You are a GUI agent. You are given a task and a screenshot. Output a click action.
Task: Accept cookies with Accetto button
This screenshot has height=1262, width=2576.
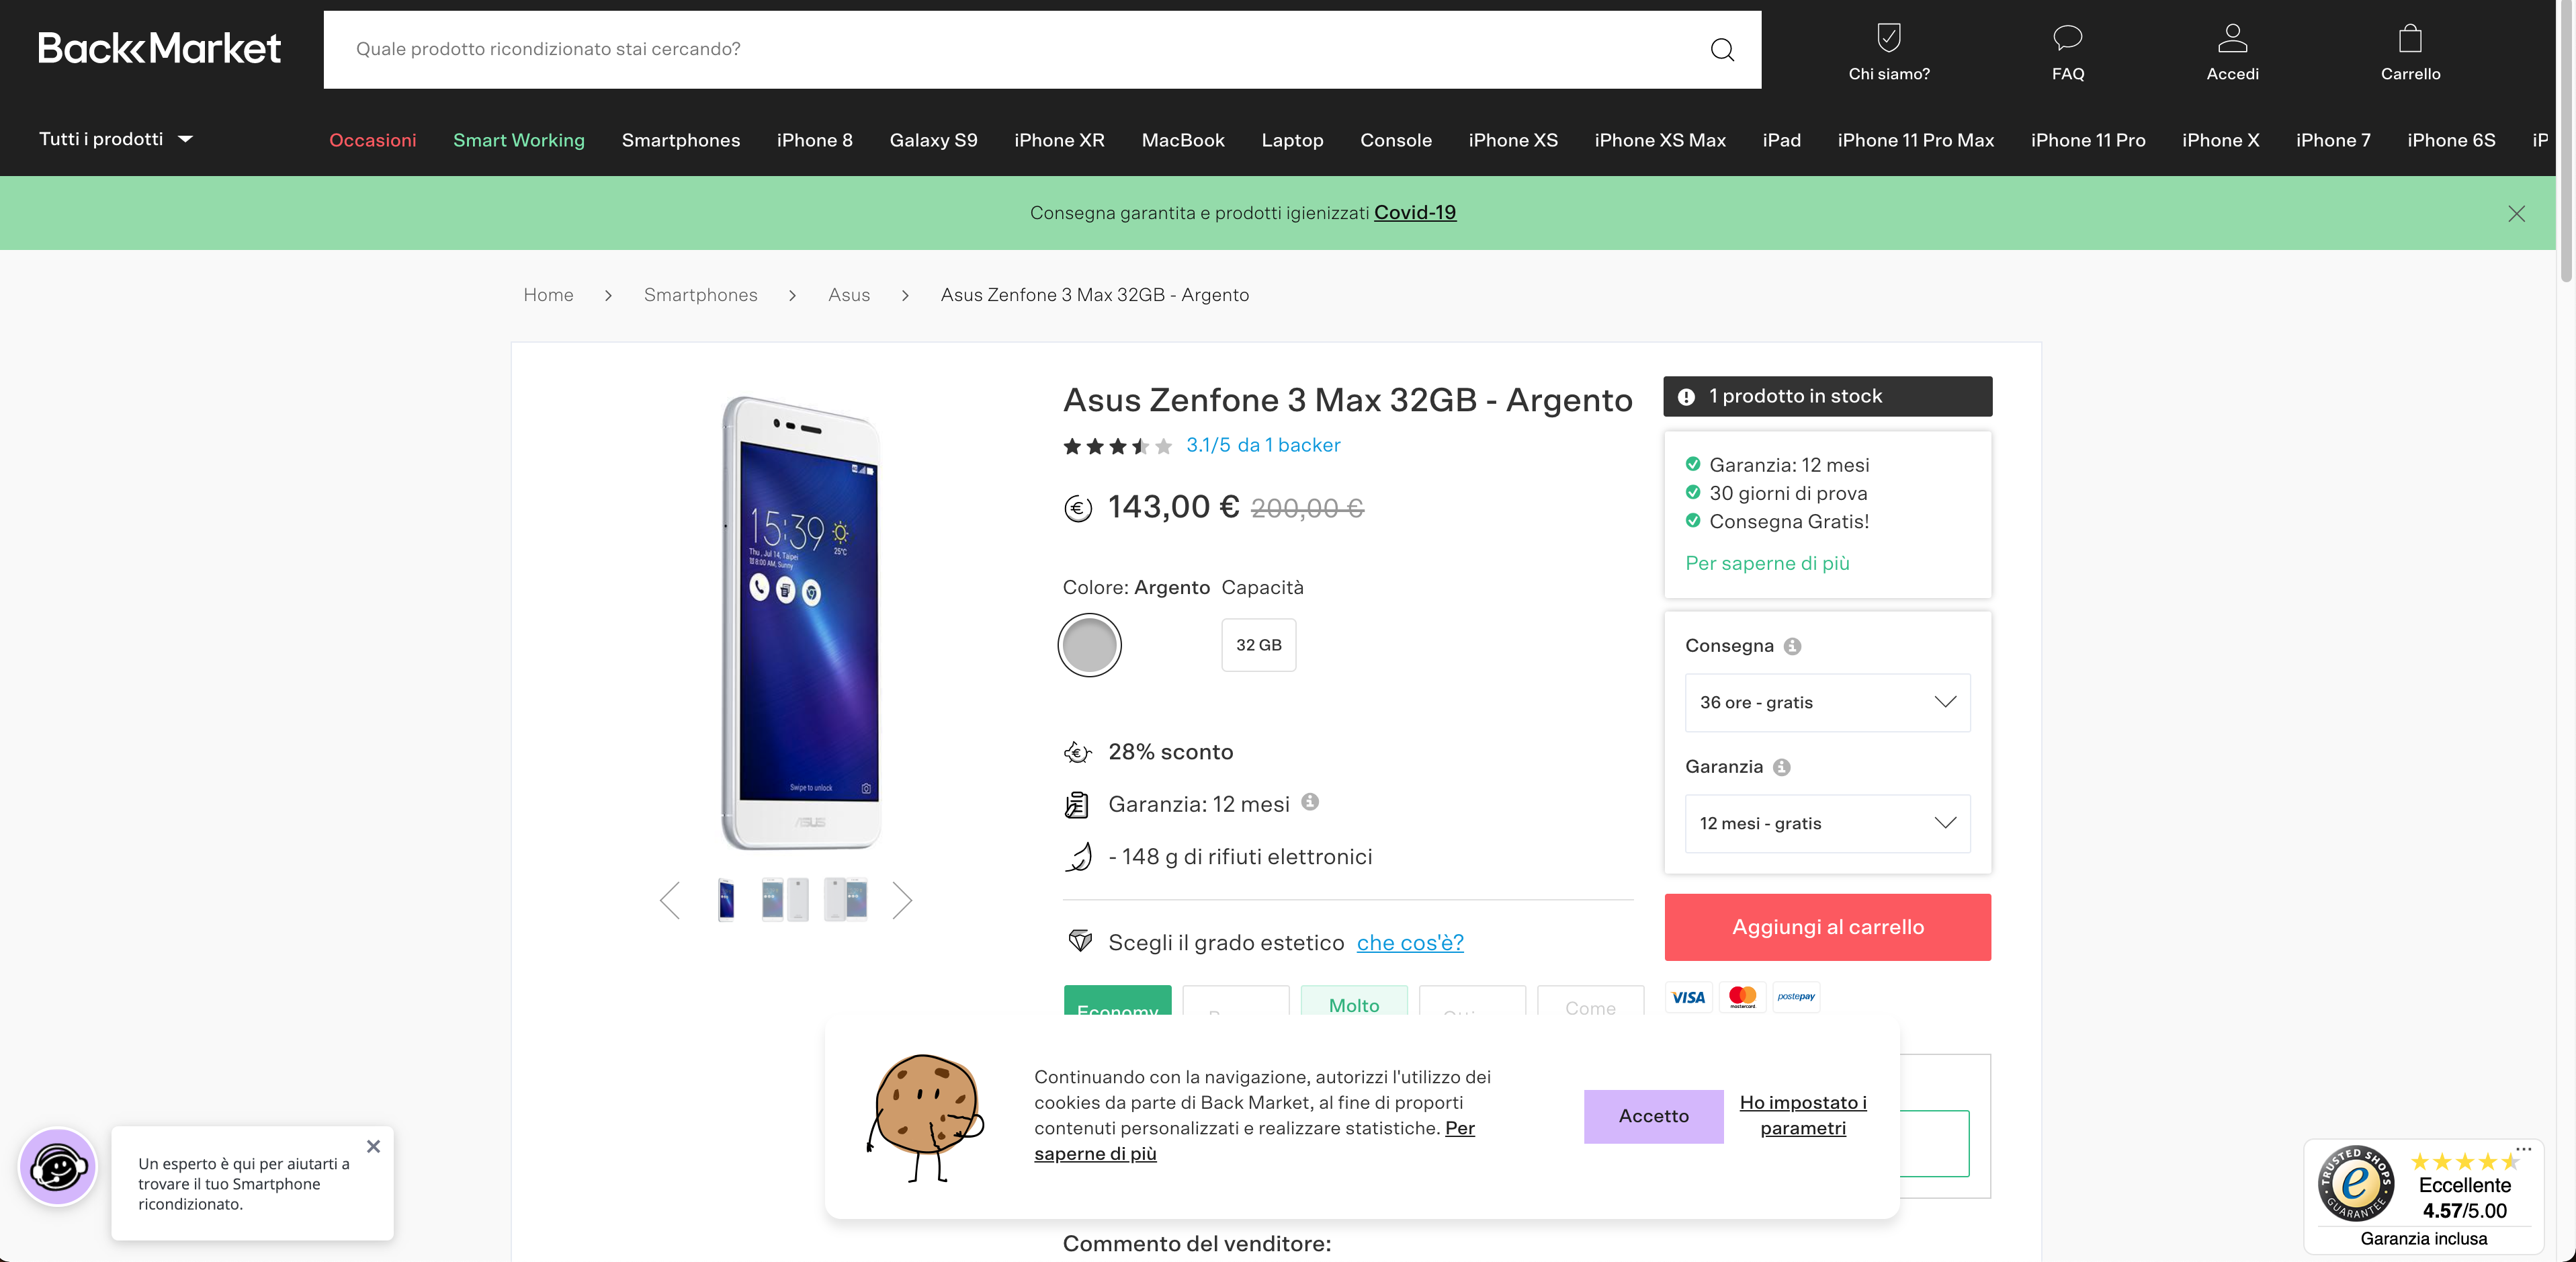pyautogui.click(x=1653, y=1116)
